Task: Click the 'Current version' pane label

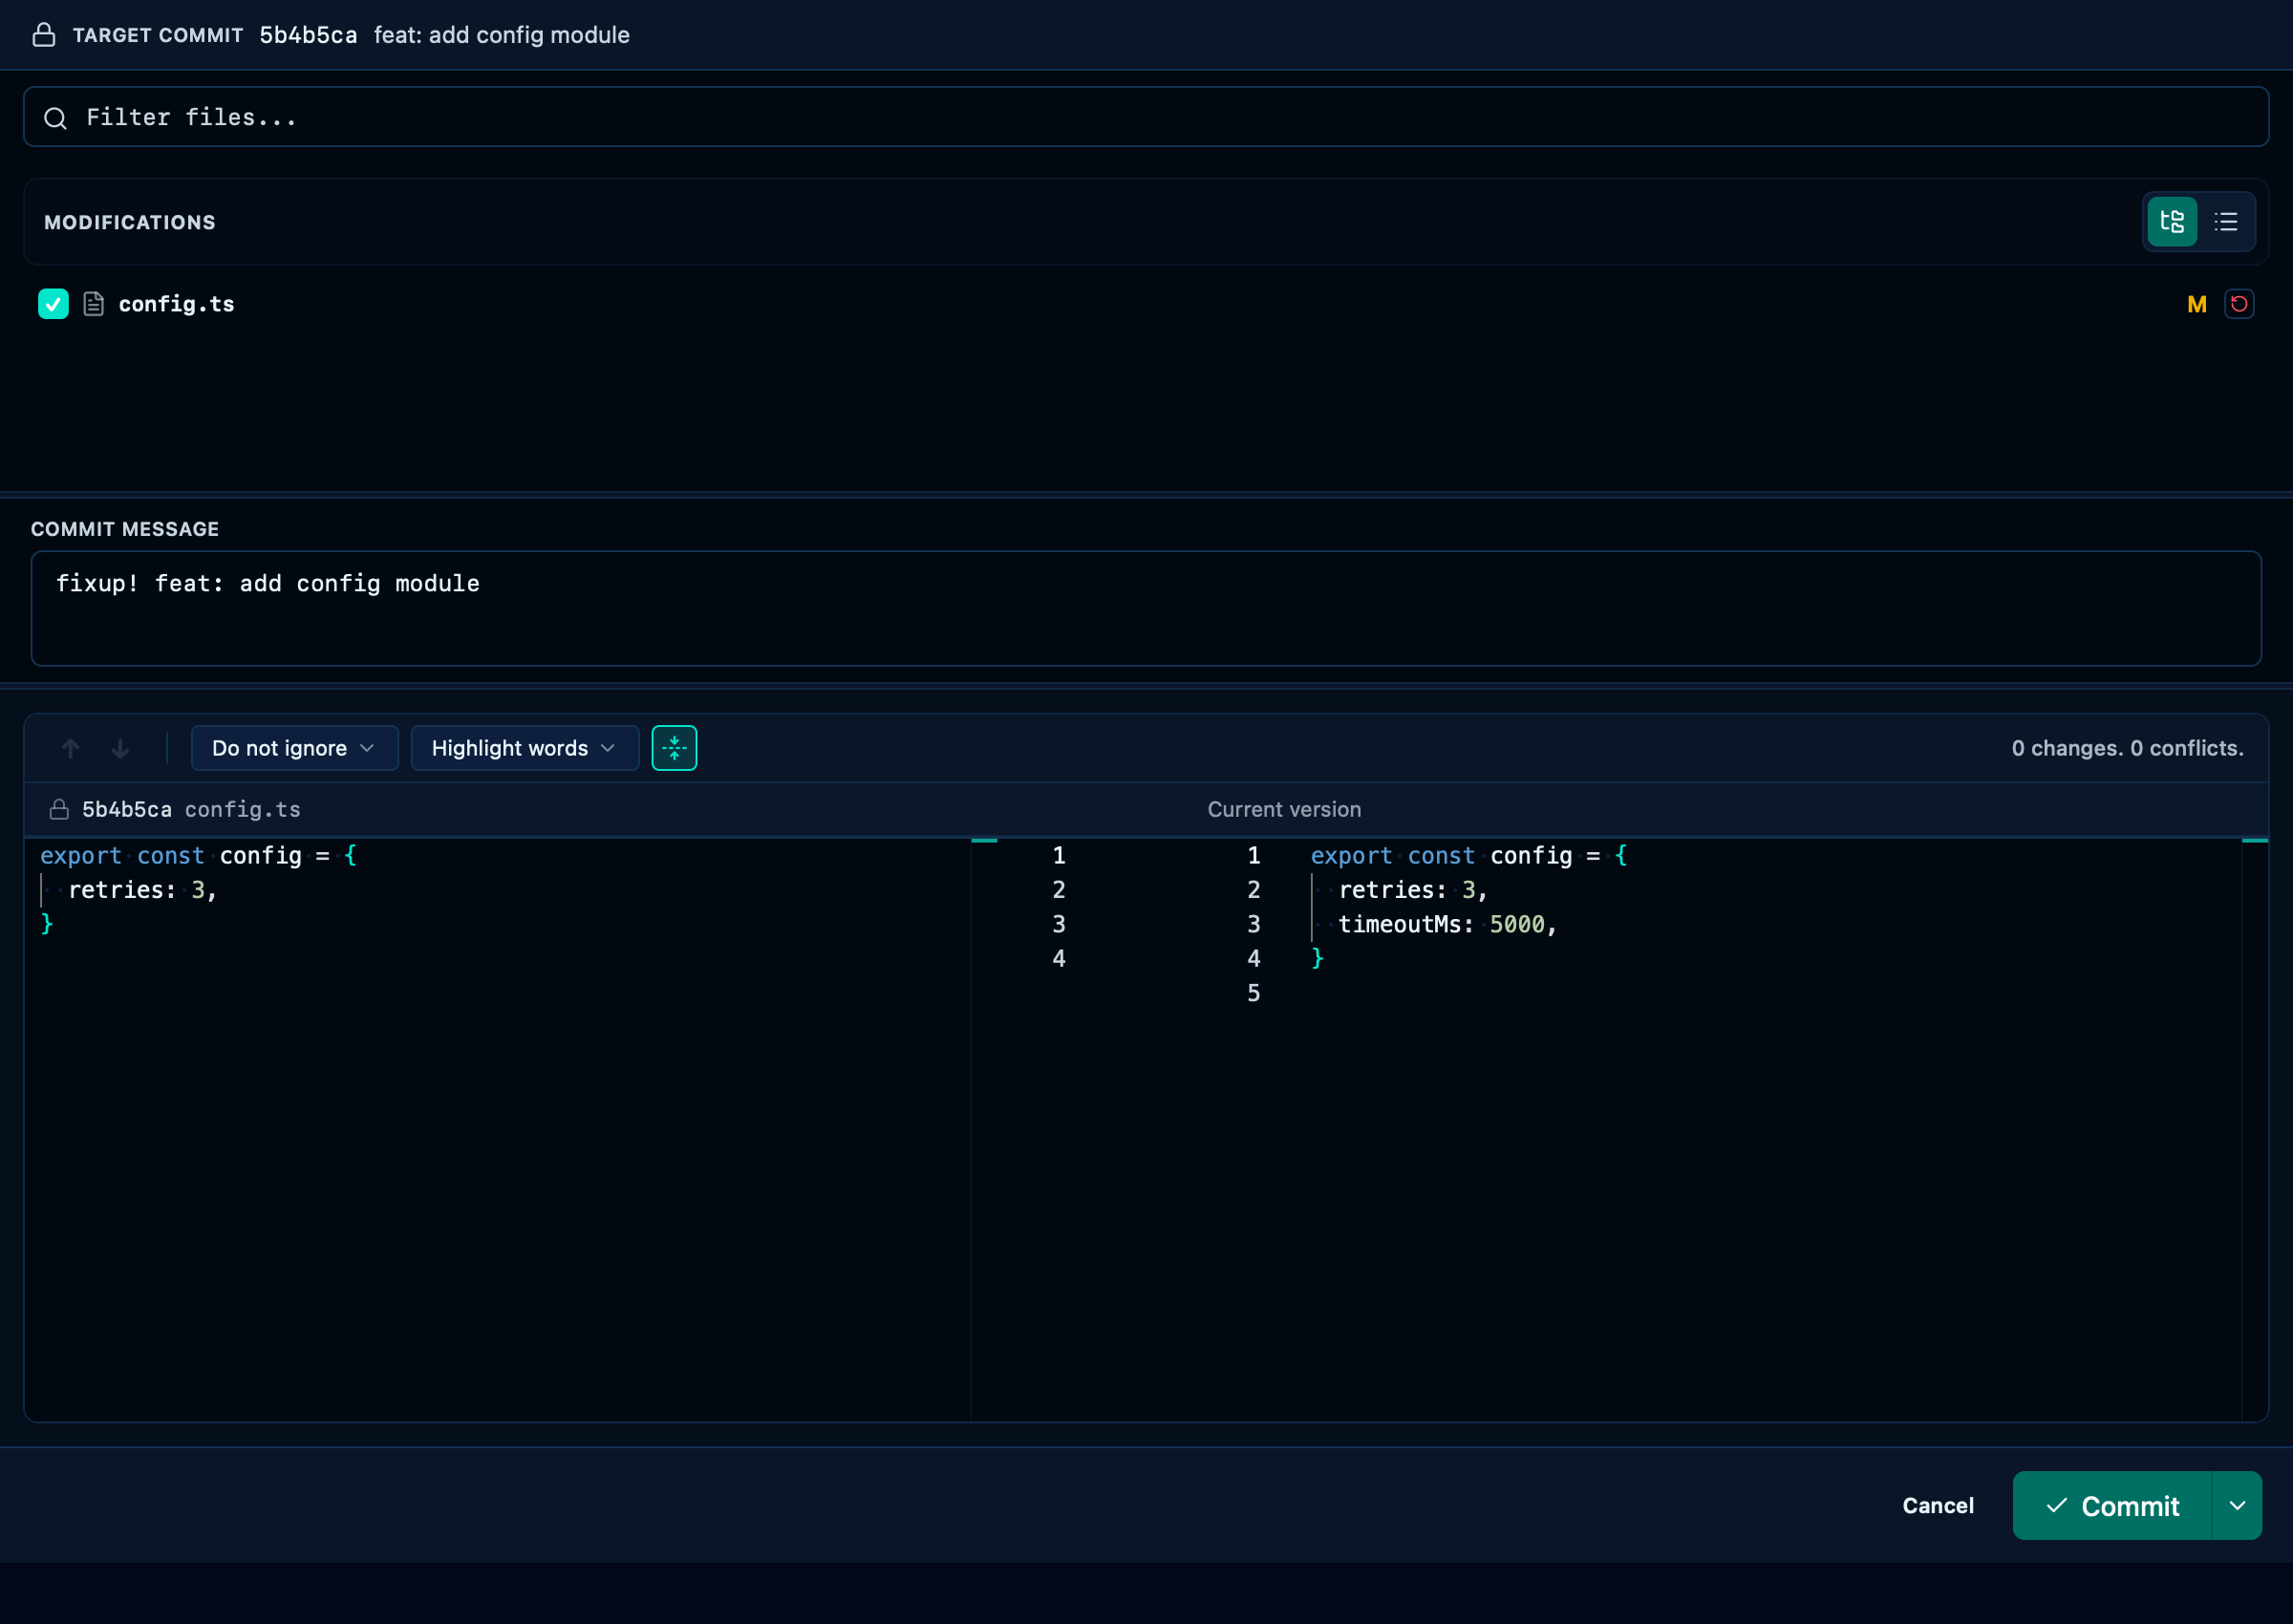Action: pos(1284,809)
